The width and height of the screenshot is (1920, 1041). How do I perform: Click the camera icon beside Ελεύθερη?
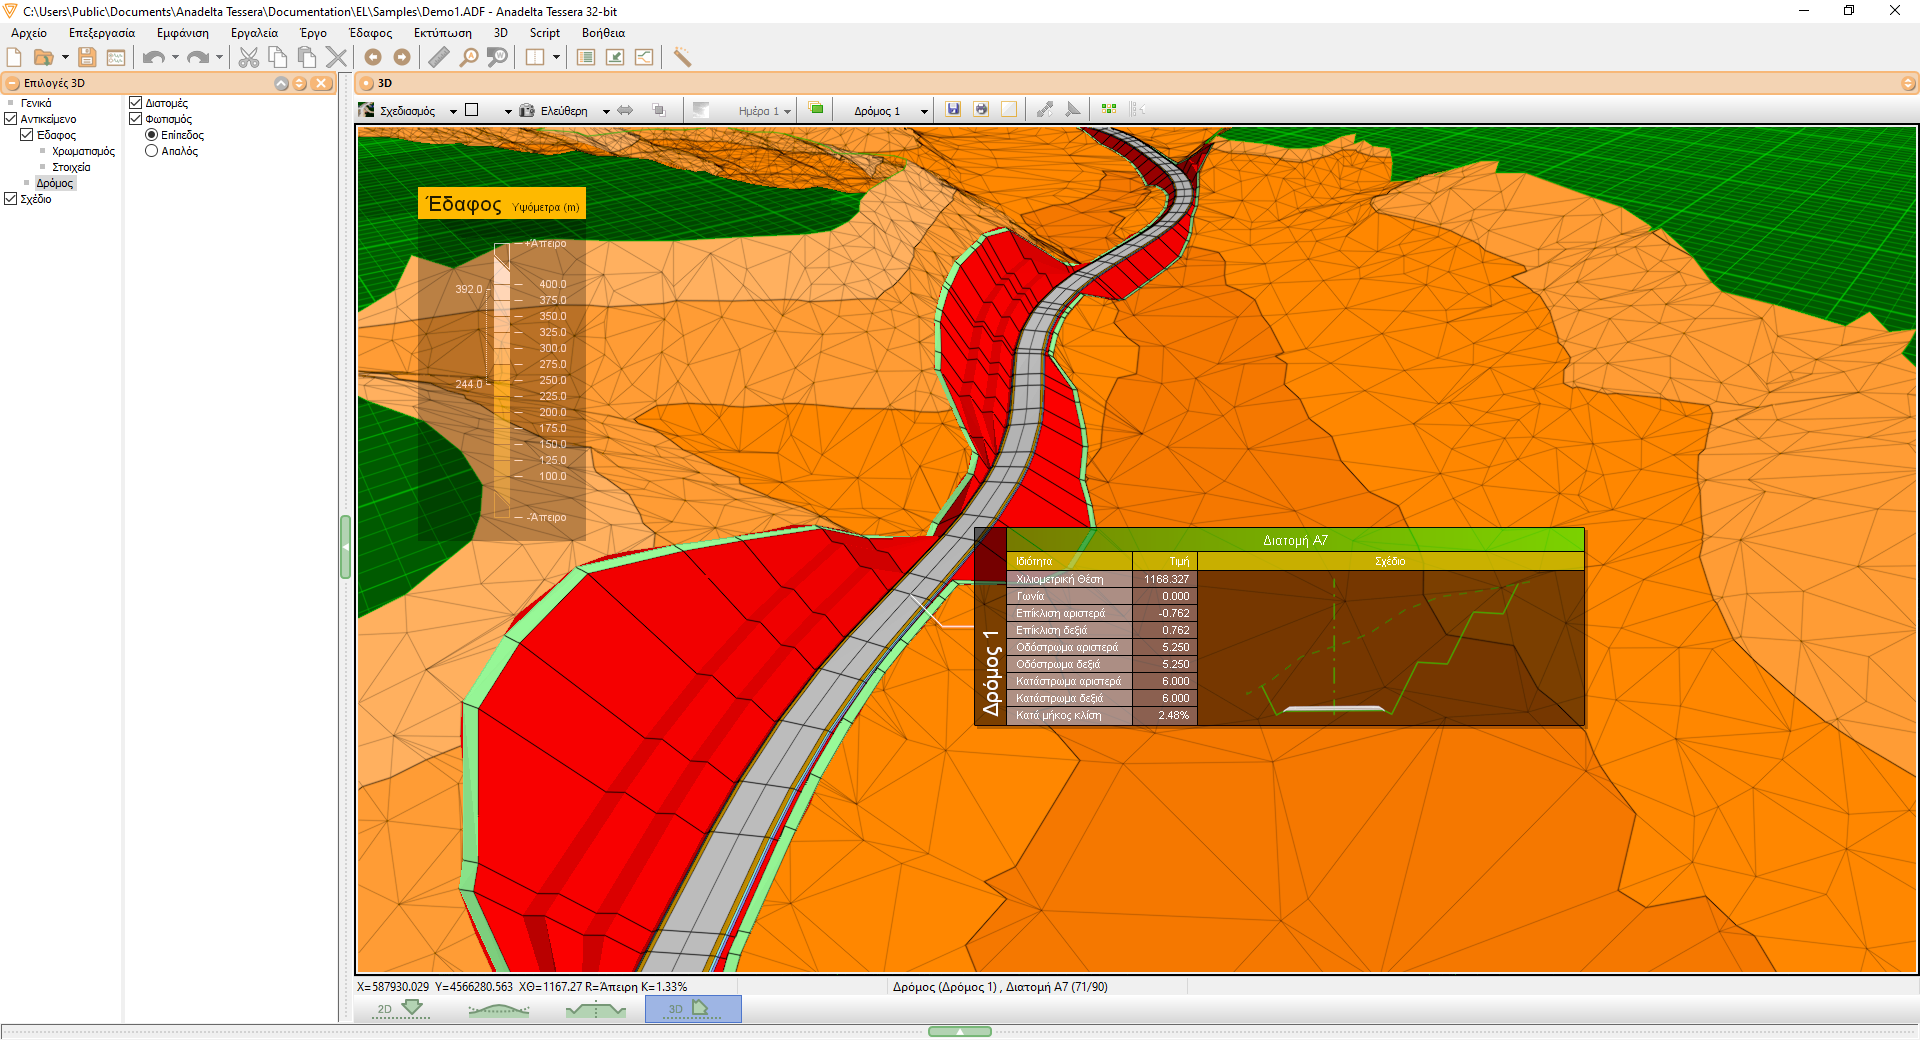click(527, 110)
